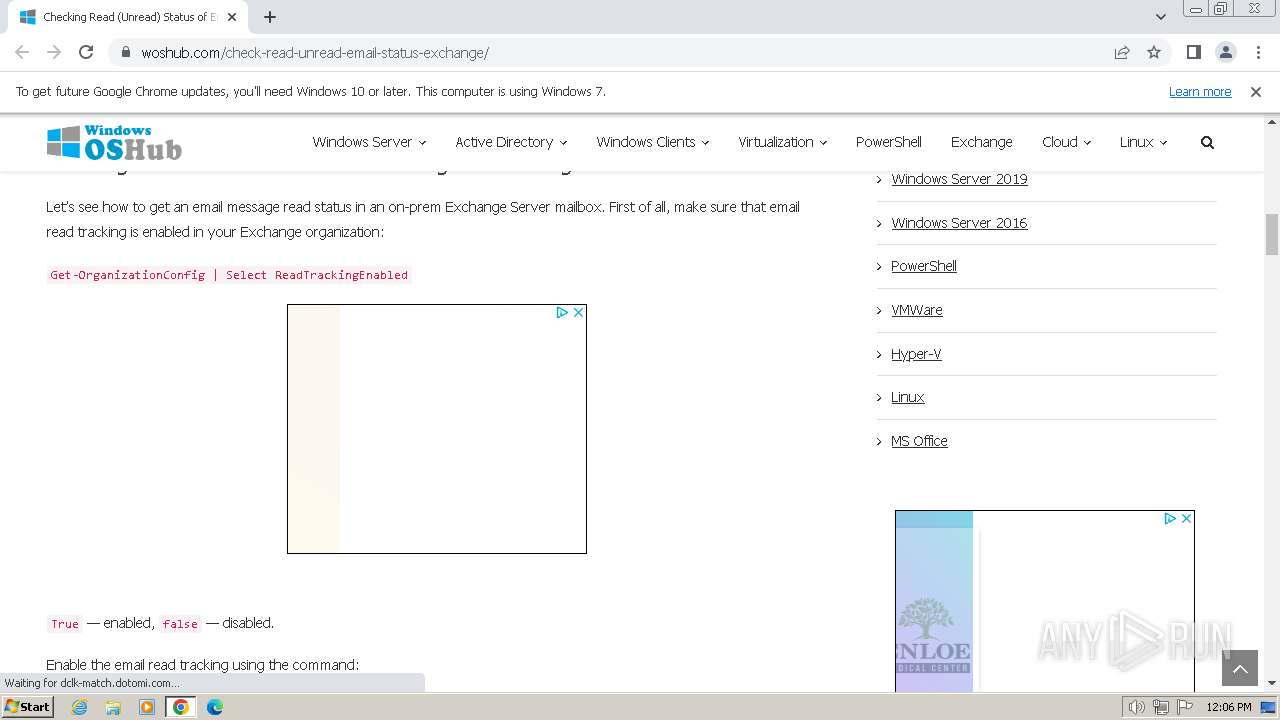
Task: Click the Chrome taskbar icon
Action: click(181, 707)
